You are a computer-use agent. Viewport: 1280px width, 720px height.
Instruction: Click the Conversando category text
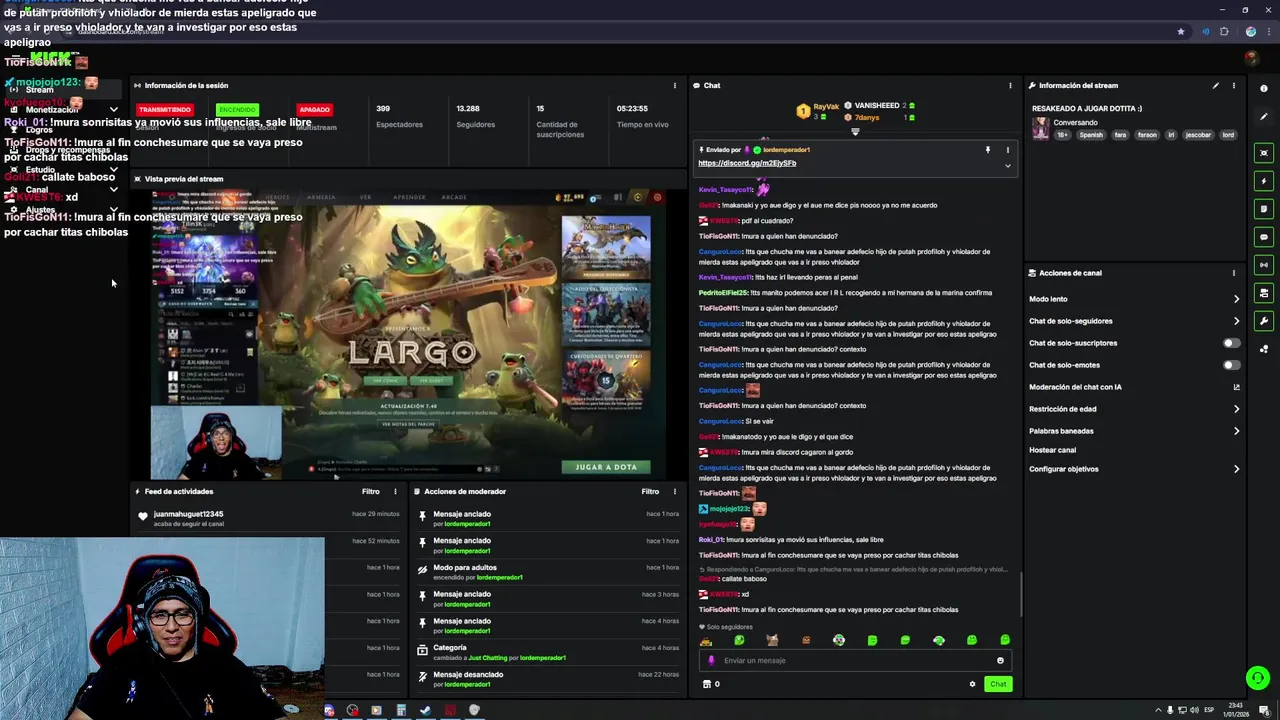(1075, 123)
